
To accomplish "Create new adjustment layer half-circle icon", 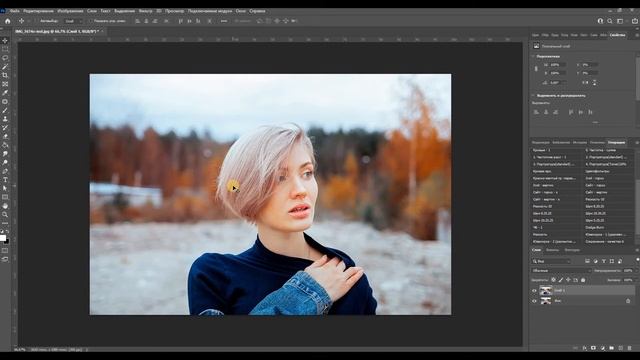I will (x=602, y=348).
